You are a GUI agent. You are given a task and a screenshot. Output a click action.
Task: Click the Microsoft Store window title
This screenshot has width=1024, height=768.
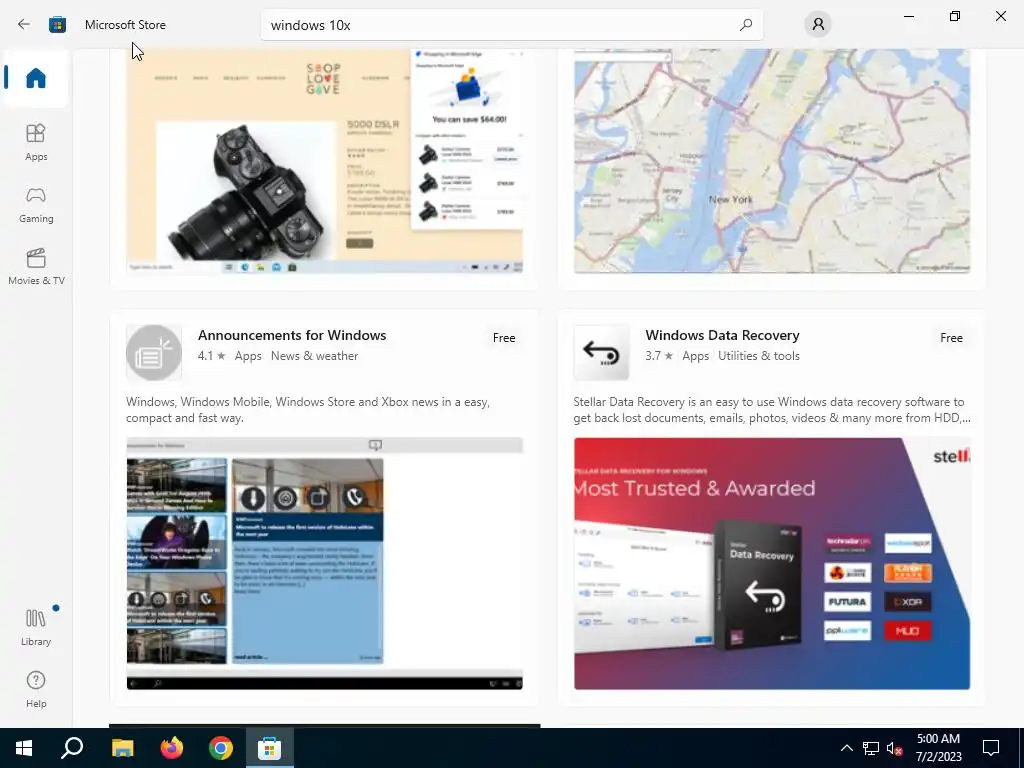[125, 25]
